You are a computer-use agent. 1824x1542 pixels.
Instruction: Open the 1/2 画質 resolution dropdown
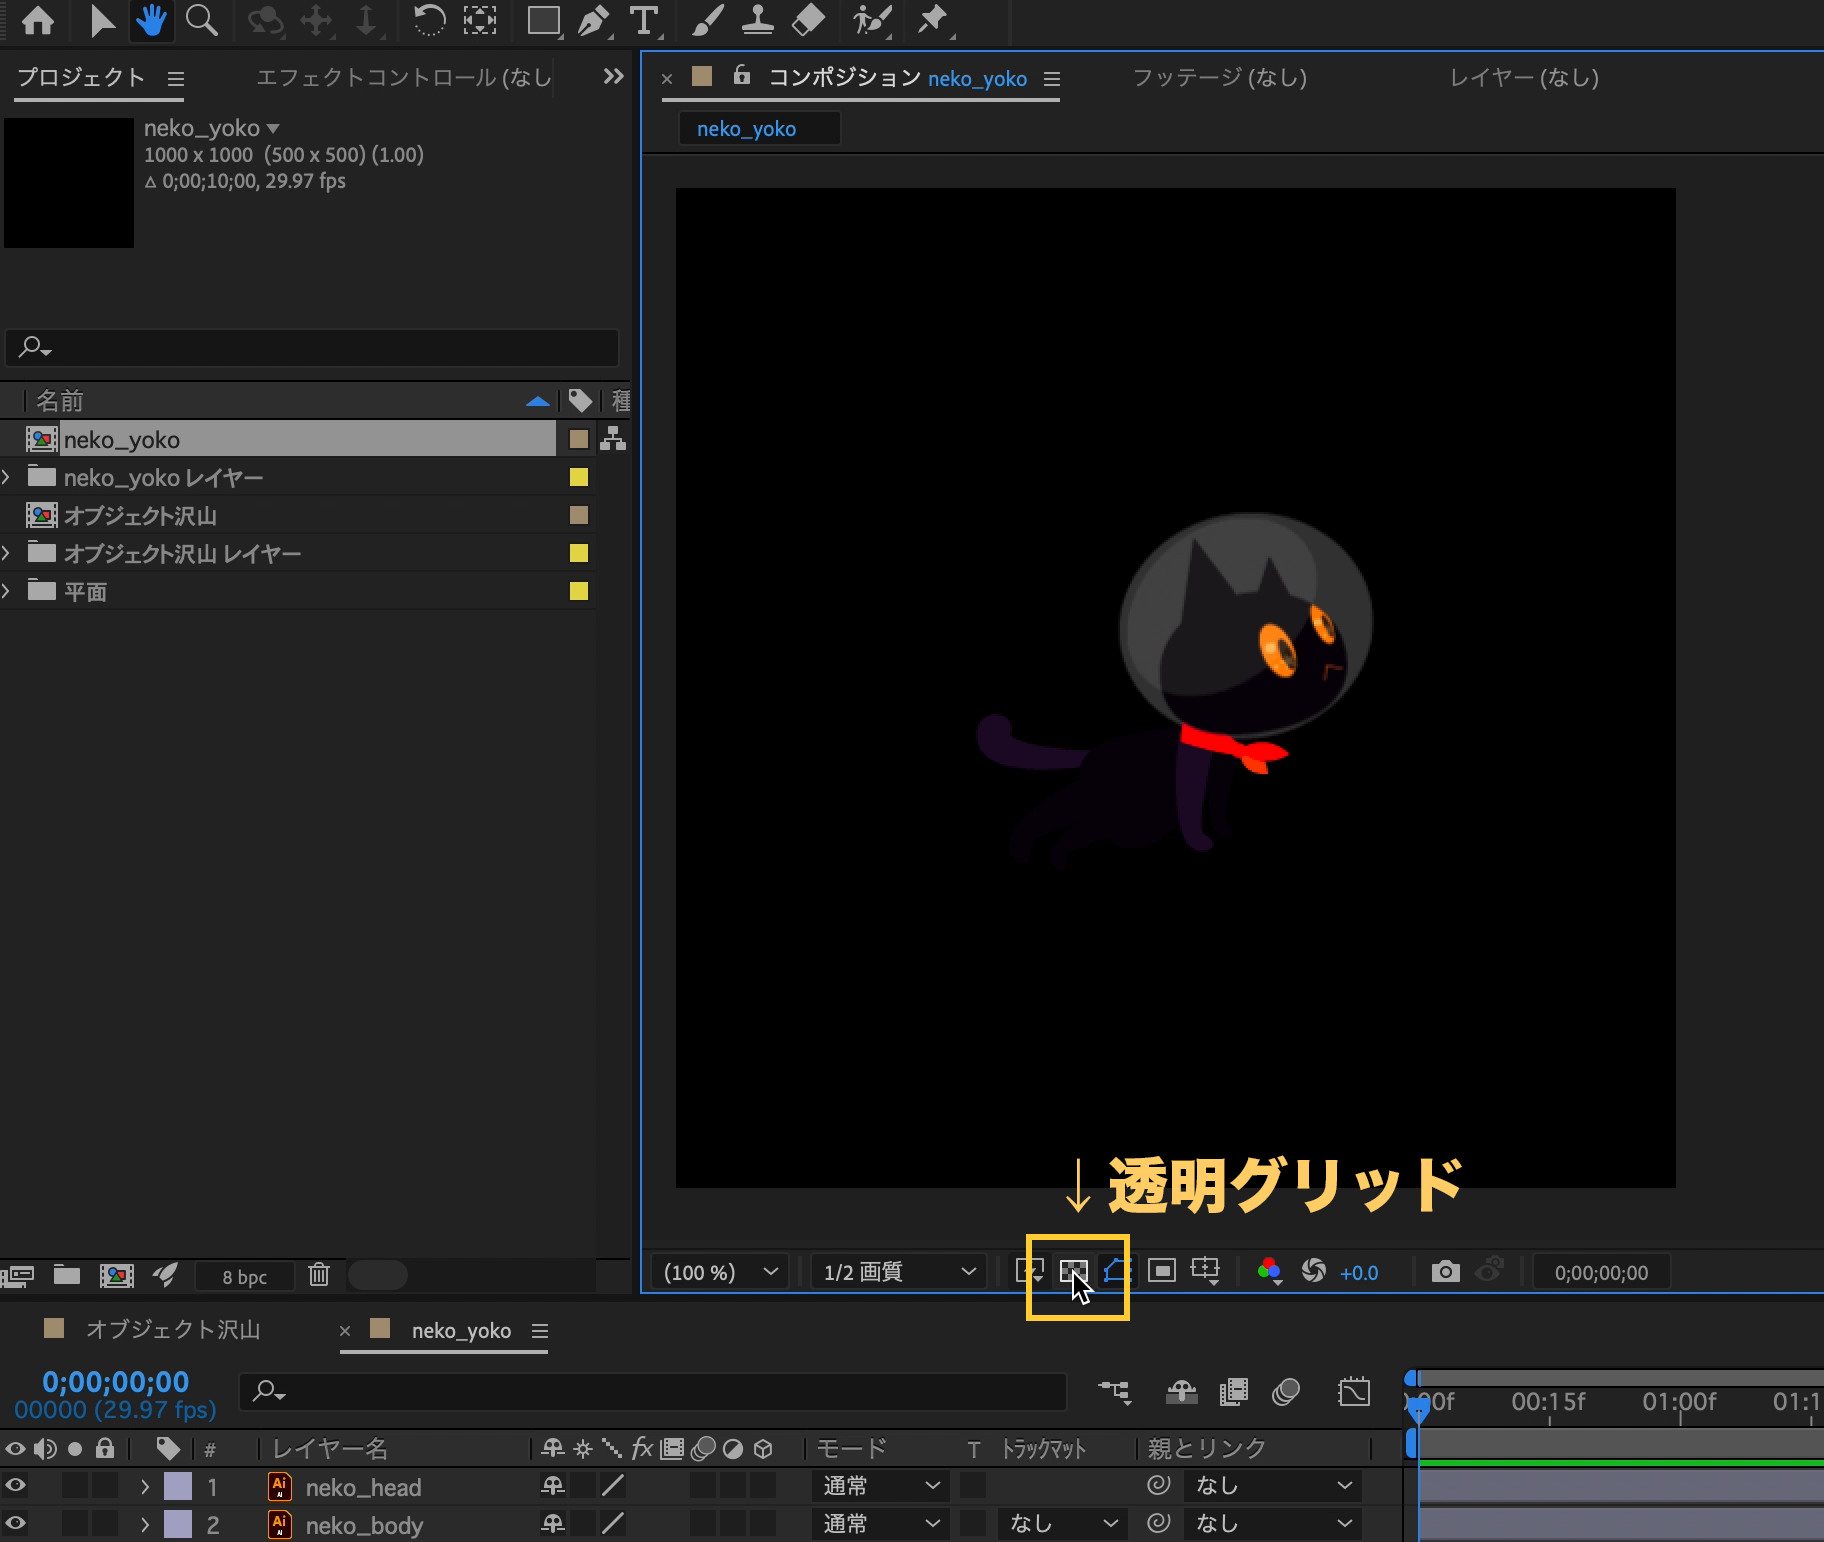coord(898,1272)
